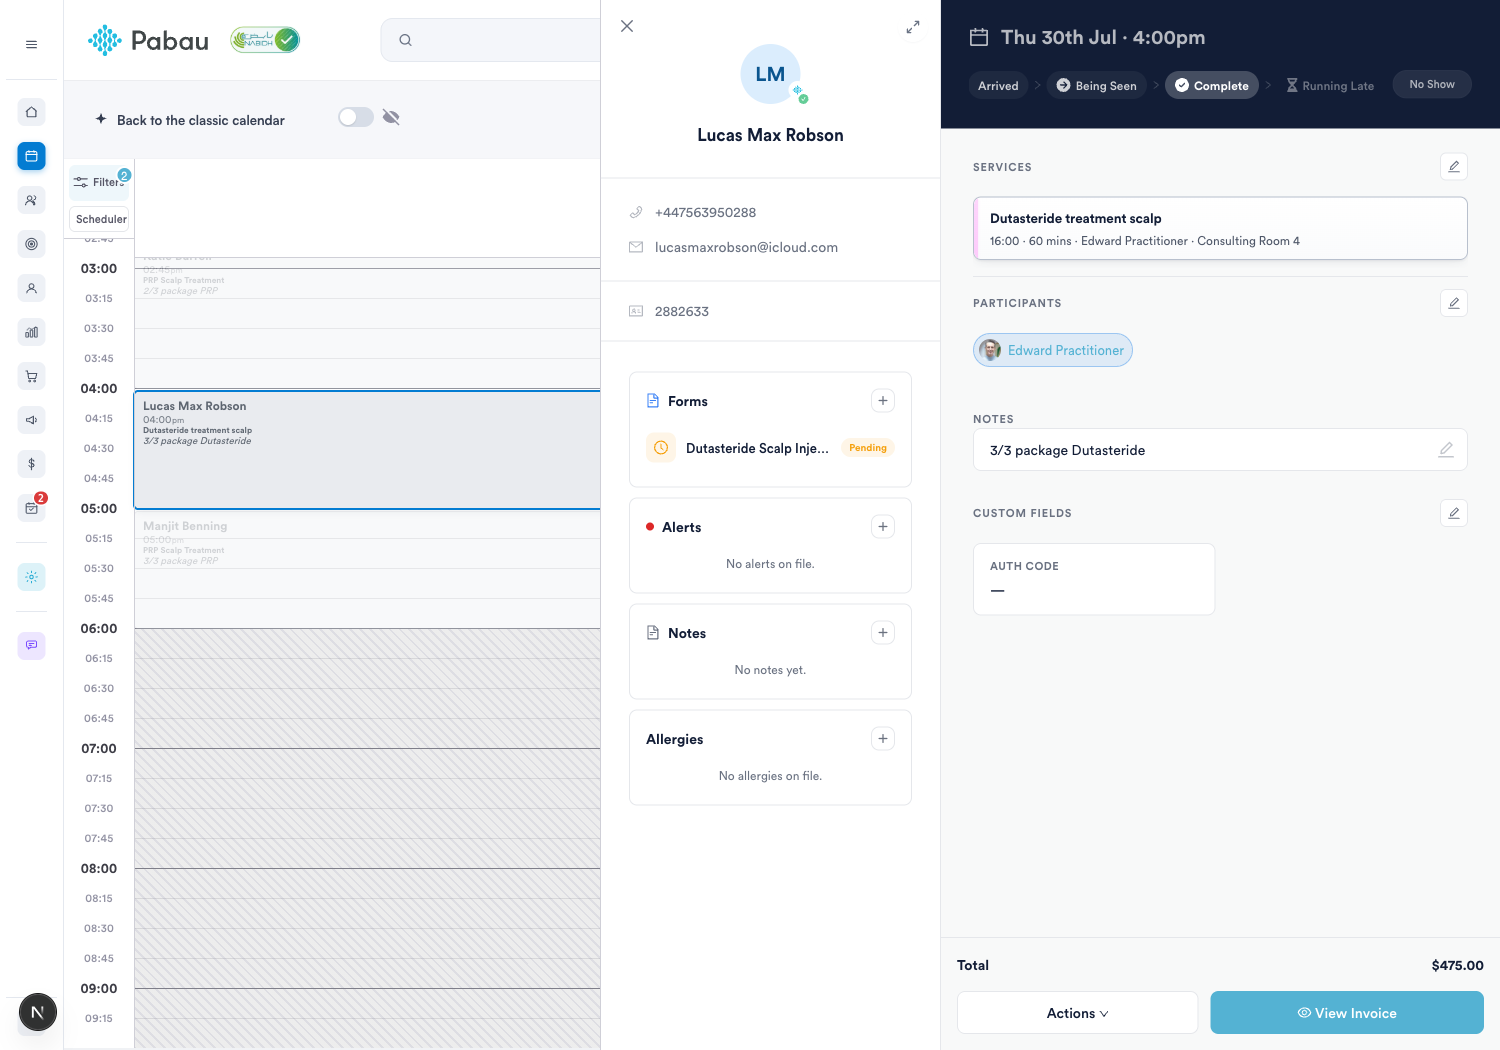Click the NABIDH verification badge
This screenshot has height=1050, width=1500.
tap(265, 40)
